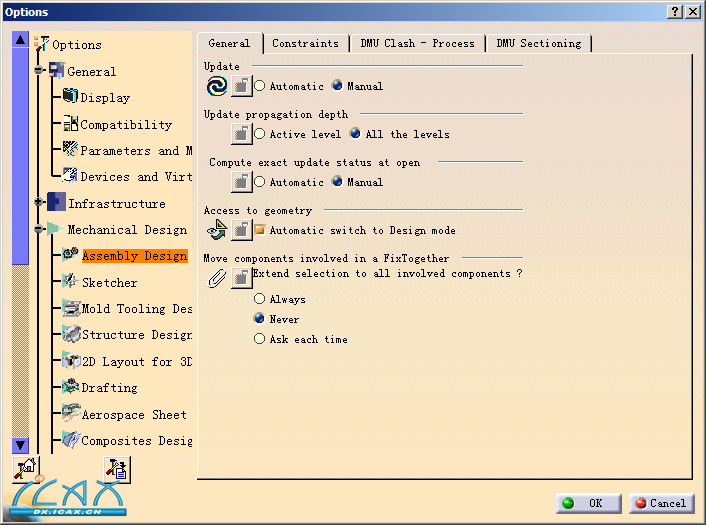
Task: Select Compatibility under General
Action: (x=126, y=124)
